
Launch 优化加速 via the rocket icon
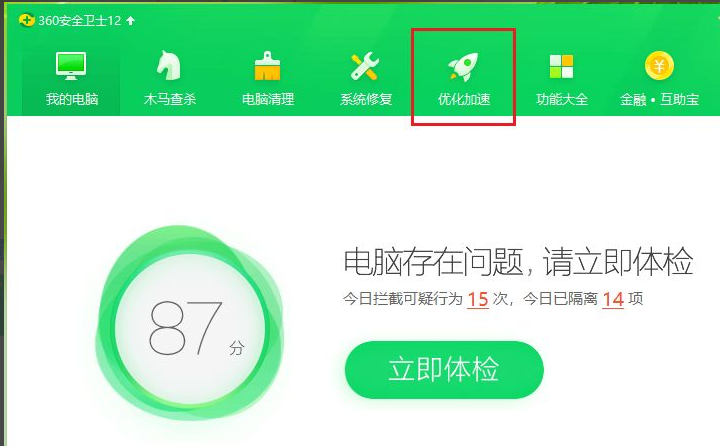[x=463, y=67]
